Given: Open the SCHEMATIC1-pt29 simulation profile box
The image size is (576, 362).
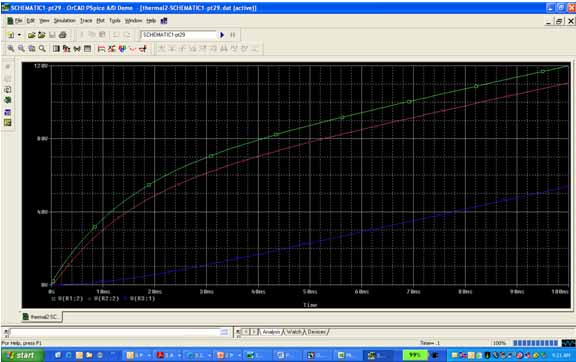Looking at the screenshot, I should [179, 35].
